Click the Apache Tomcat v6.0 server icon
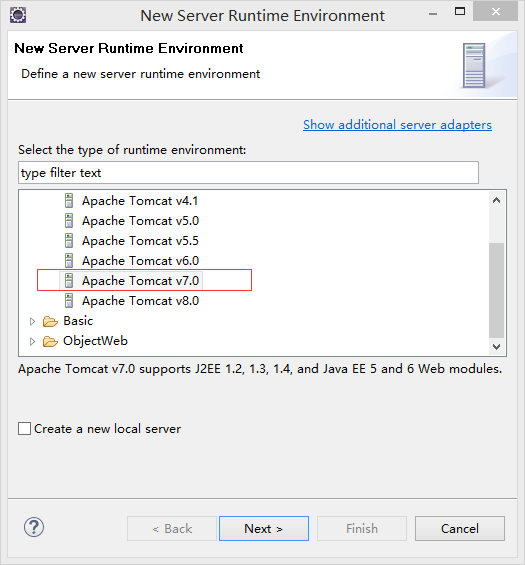The width and height of the screenshot is (525, 565). (69, 261)
